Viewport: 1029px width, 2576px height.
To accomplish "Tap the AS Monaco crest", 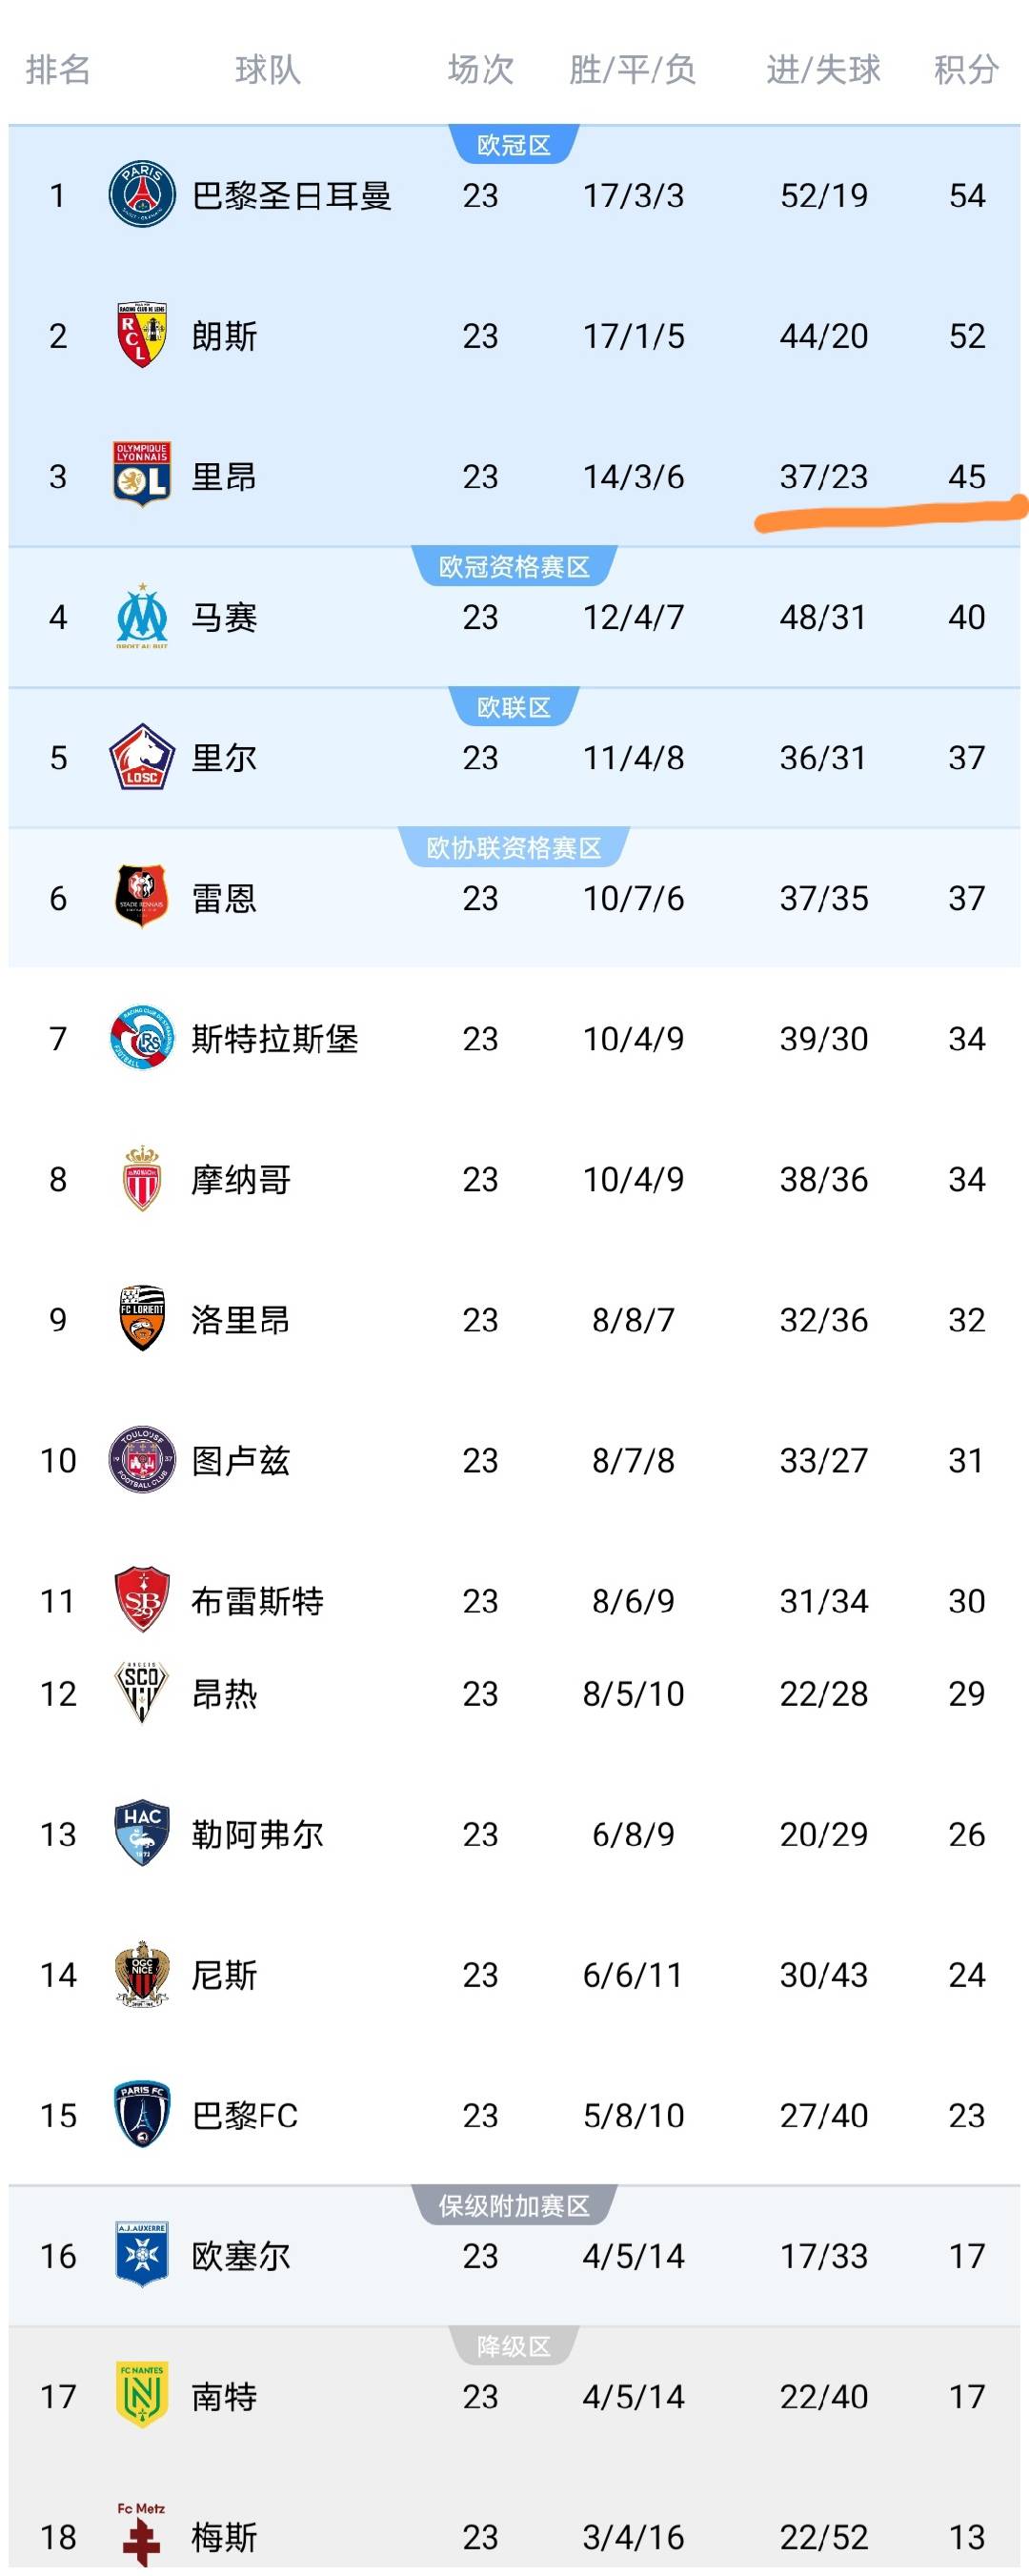I will tap(142, 1179).
